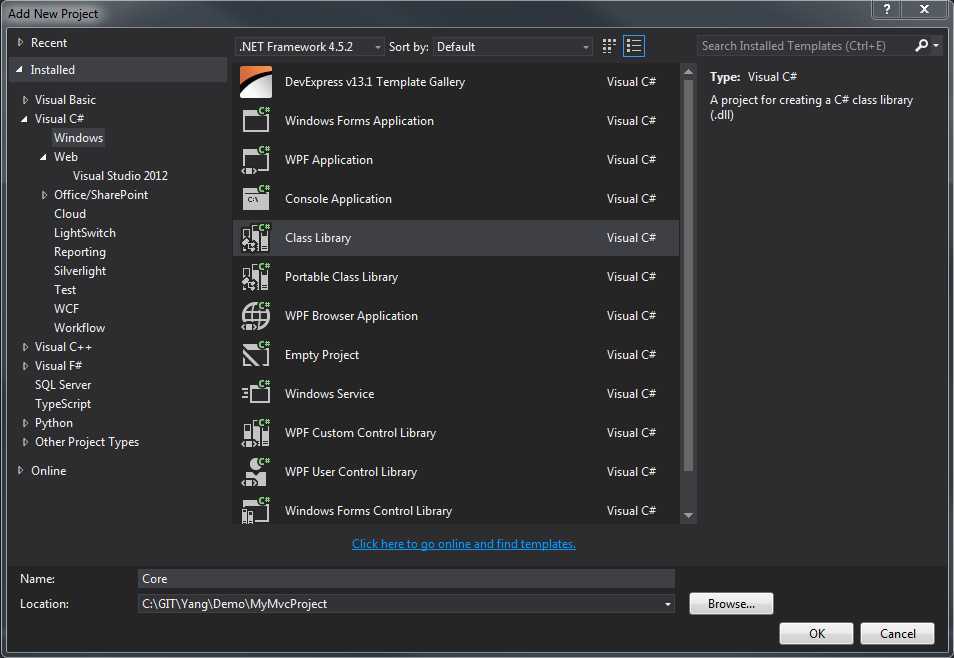Click the template list scroll up arrow
The height and width of the screenshot is (658, 954).
point(688,72)
